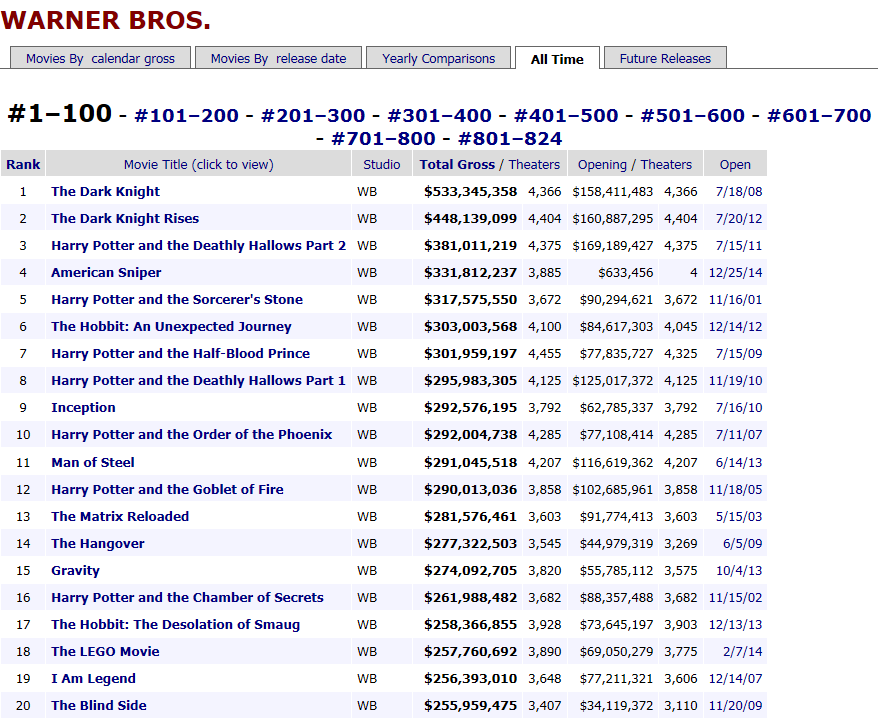Open The Hobbit: An Unexpected Journey
The height and width of the screenshot is (720, 884).
(x=171, y=326)
